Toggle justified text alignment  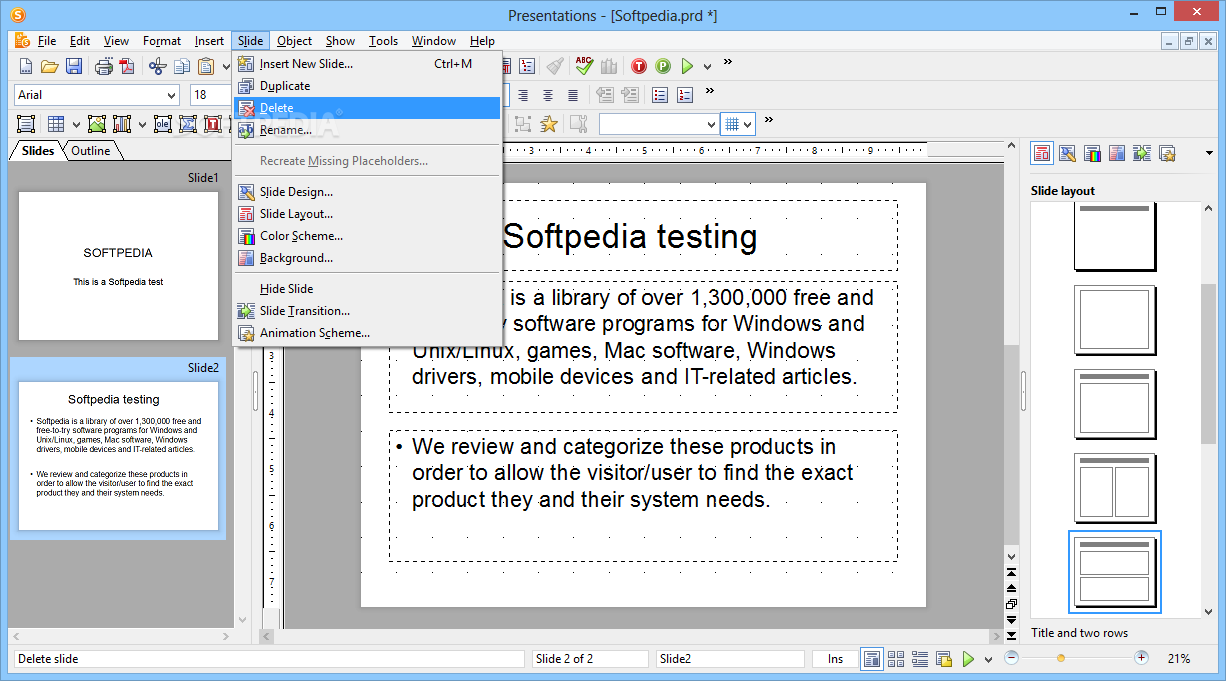coord(573,95)
